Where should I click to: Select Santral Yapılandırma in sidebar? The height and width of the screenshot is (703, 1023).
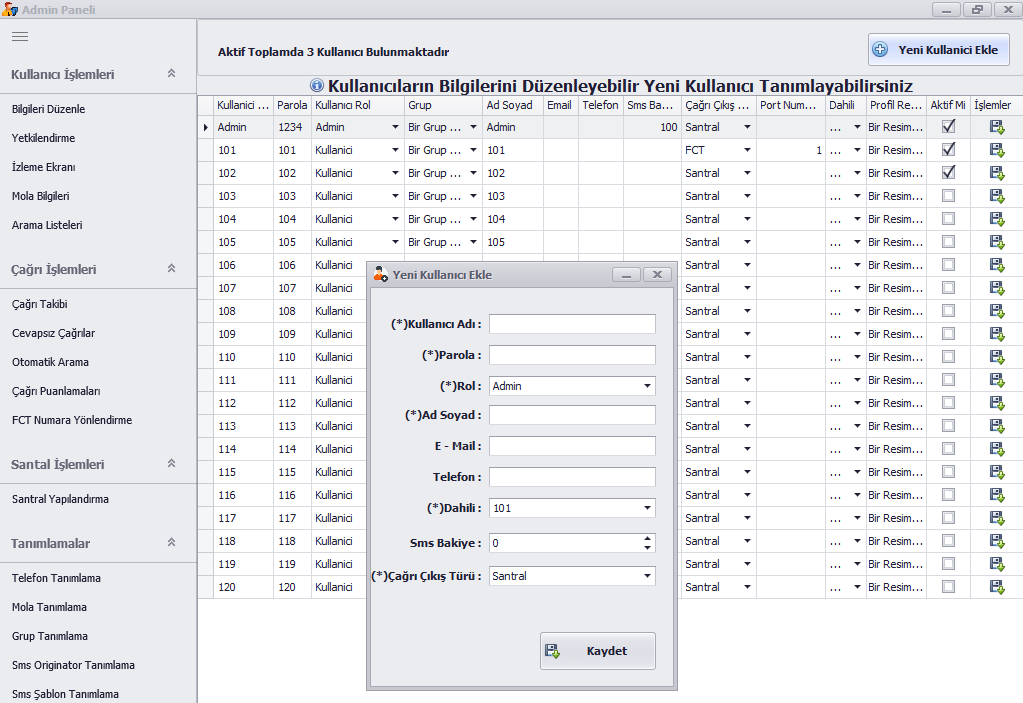click(60, 499)
